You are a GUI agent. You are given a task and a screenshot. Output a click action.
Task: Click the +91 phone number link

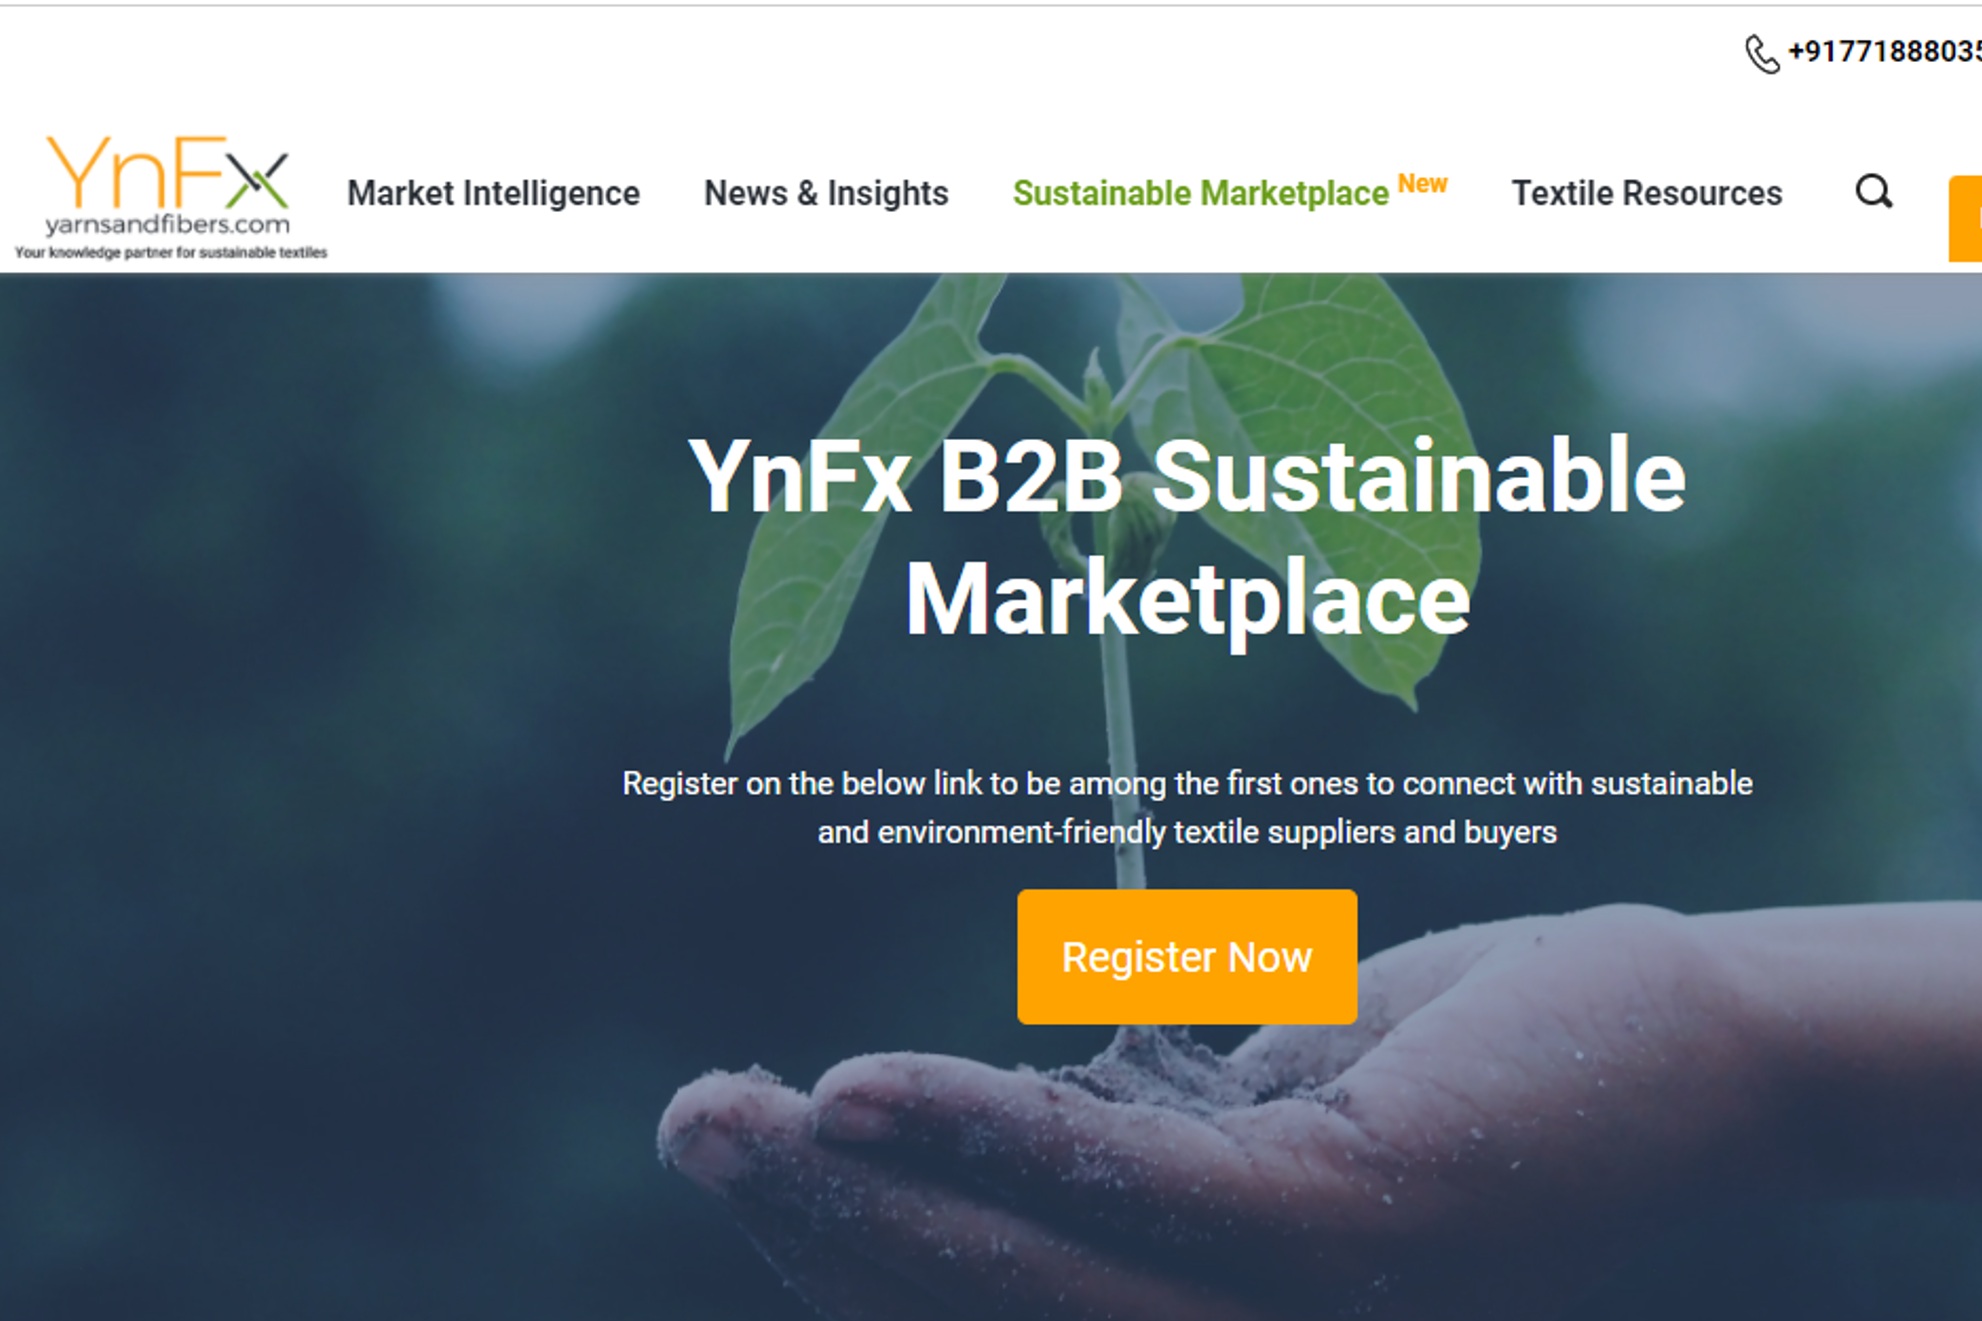coord(1884,52)
